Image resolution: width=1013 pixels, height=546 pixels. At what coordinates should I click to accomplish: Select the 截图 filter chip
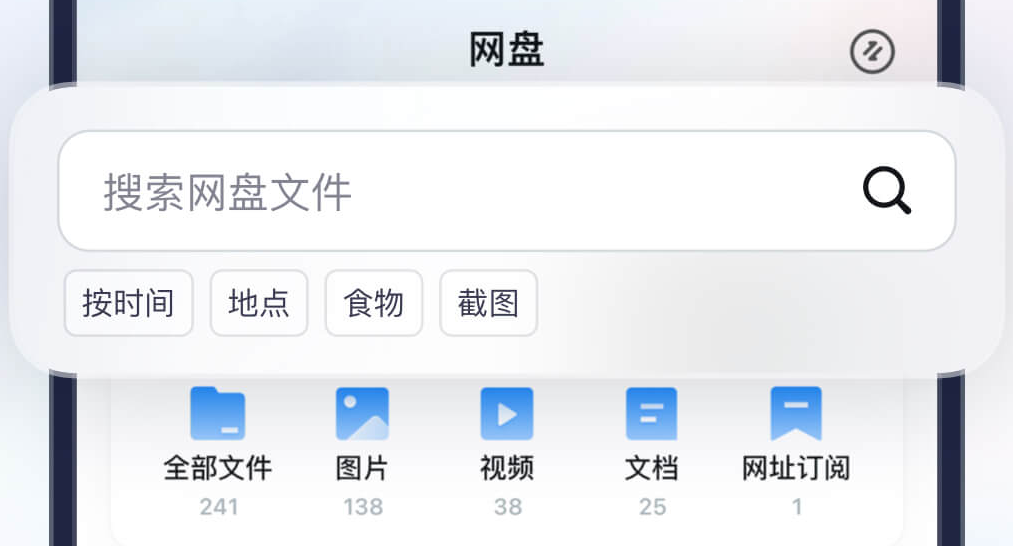(x=488, y=303)
